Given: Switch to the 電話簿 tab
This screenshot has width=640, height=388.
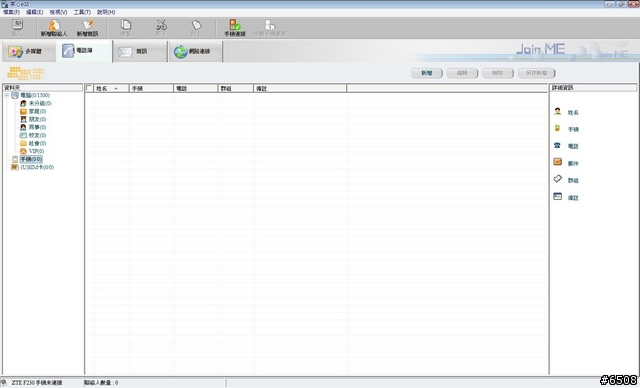Looking at the screenshot, I should click(x=84, y=51).
